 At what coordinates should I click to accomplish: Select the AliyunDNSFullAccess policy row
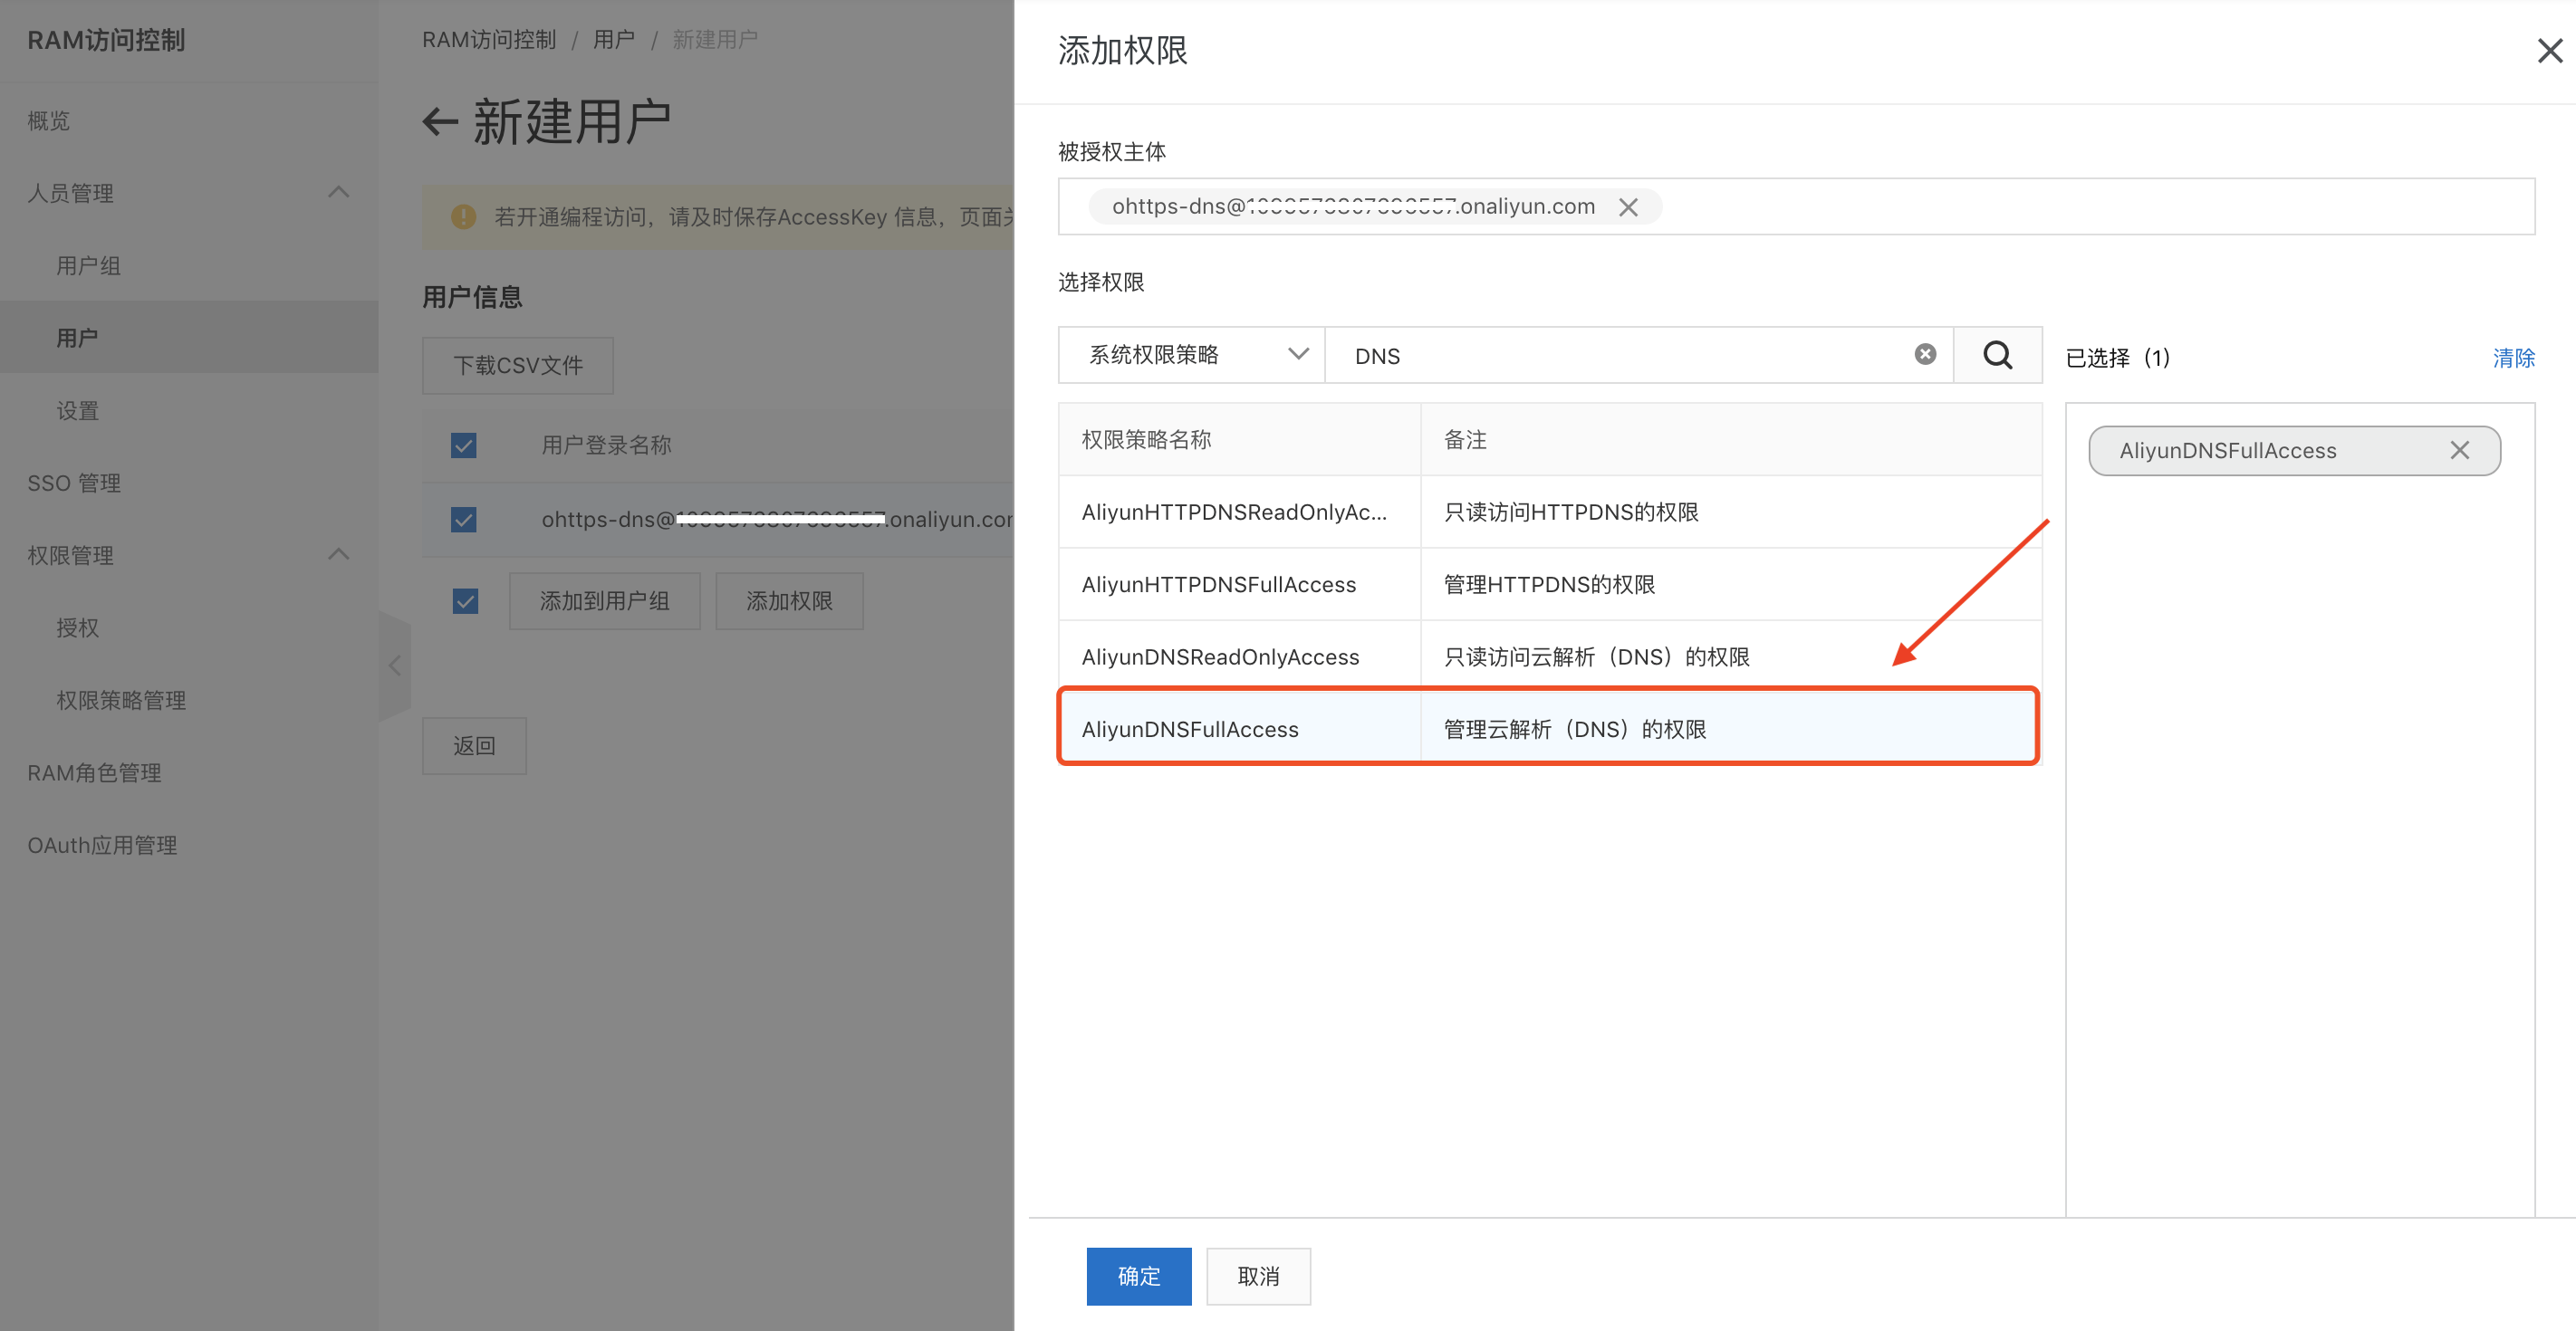click(x=1549, y=729)
